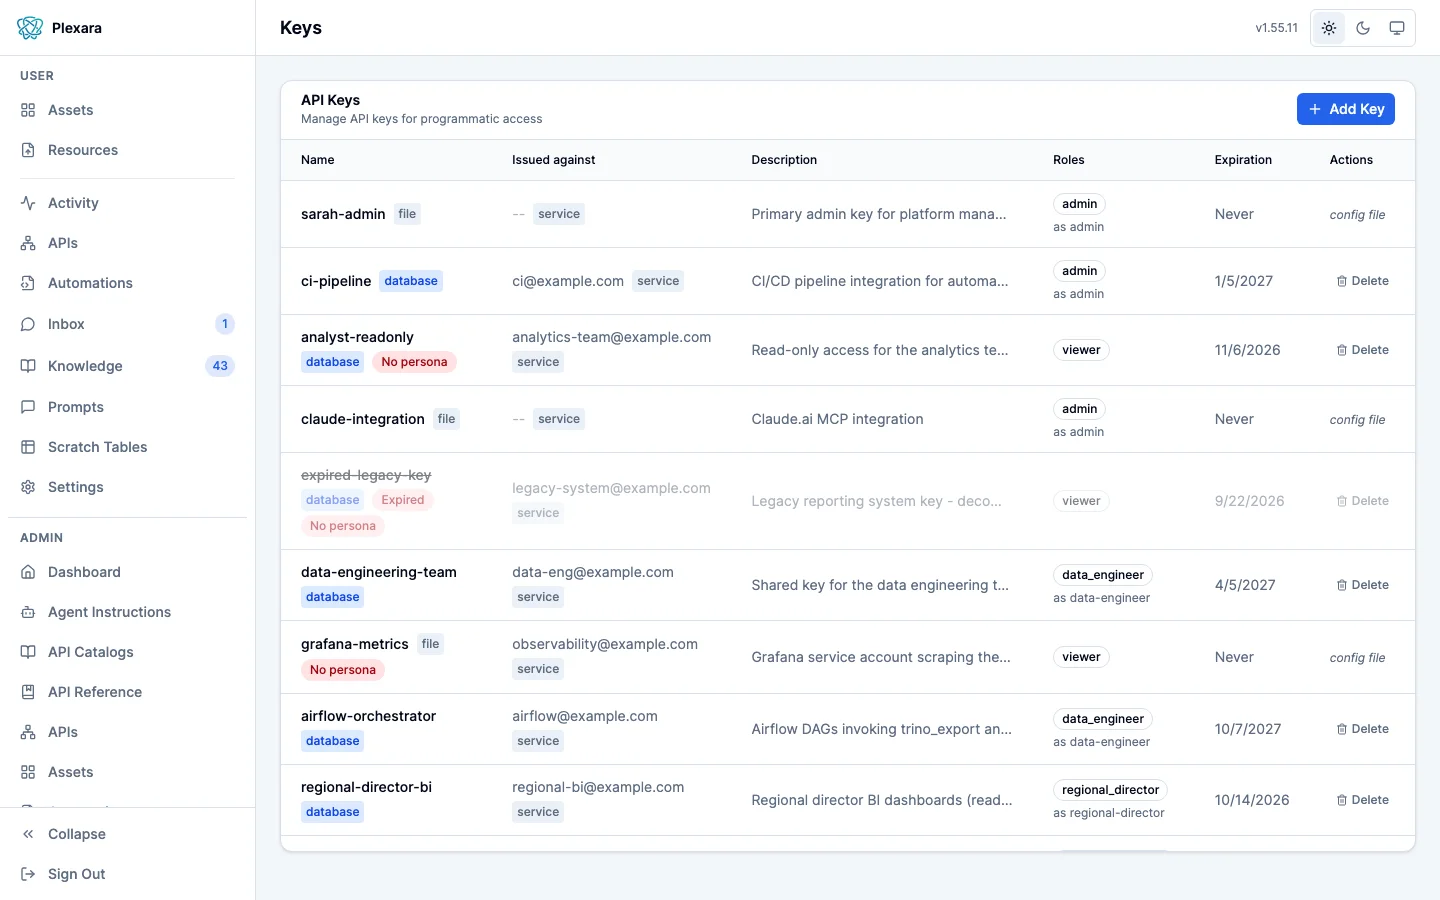Click No persona badge on analyst-readonly
The width and height of the screenshot is (1440, 900).
[x=414, y=362]
